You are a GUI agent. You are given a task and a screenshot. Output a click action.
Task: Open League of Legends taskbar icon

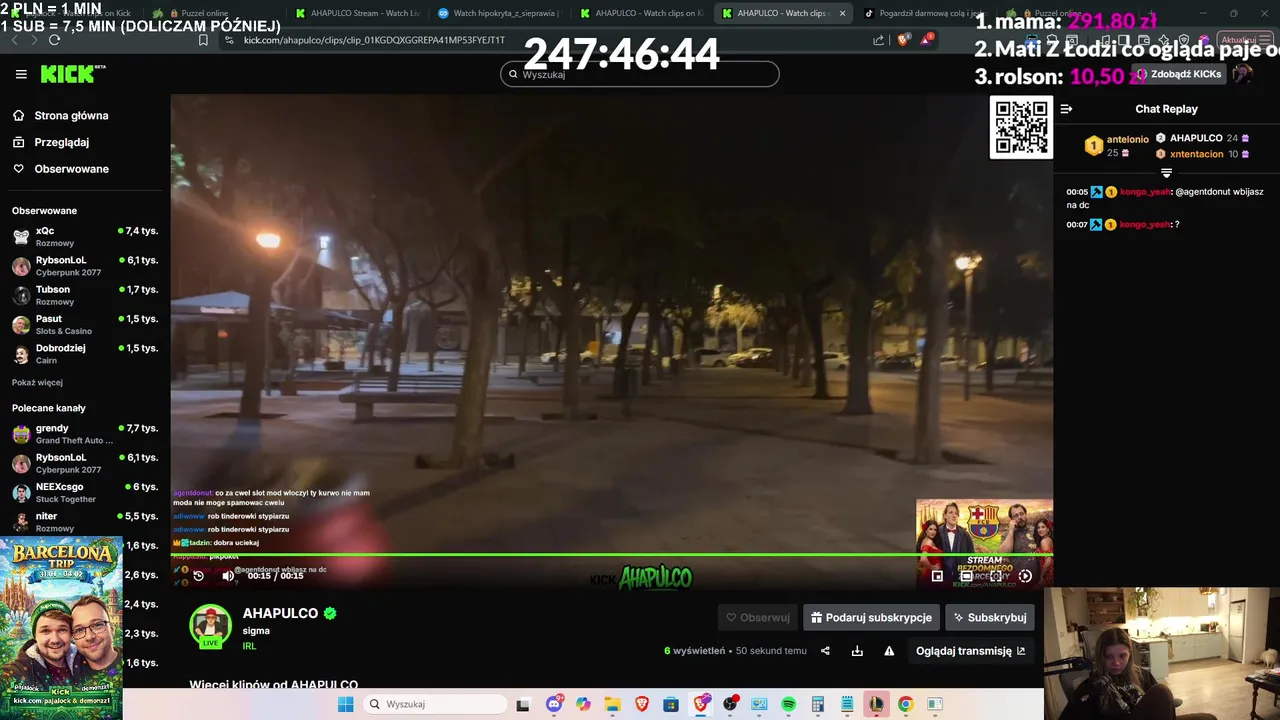tap(876, 704)
